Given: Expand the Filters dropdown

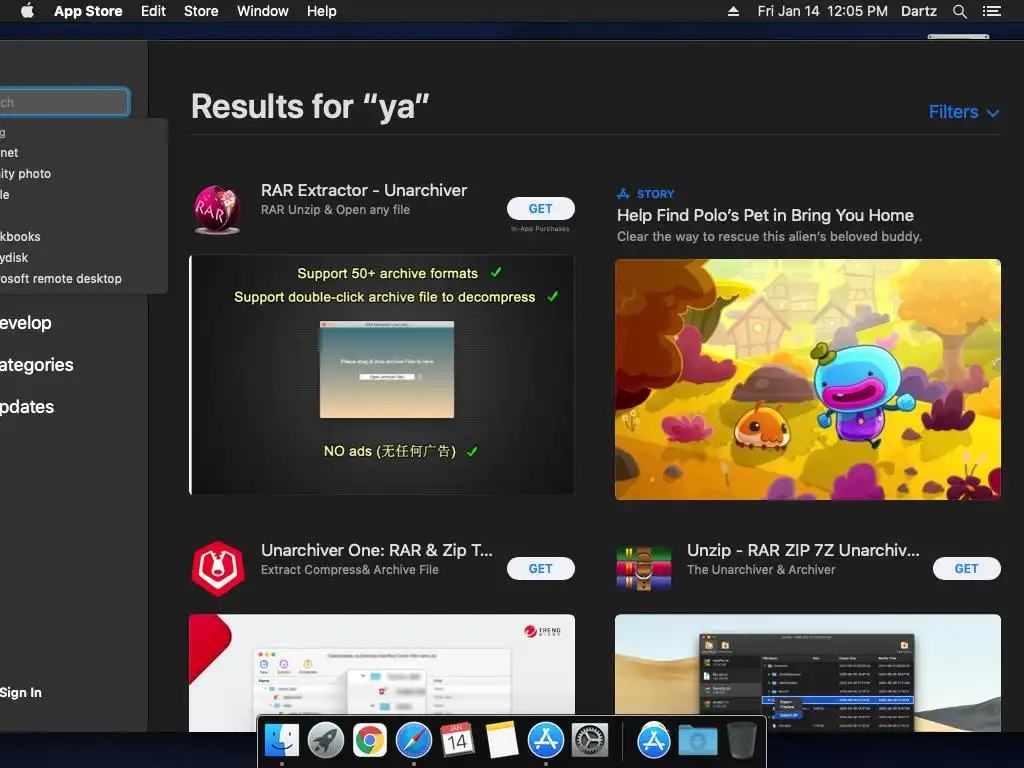Looking at the screenshot, I should point(964,112).
